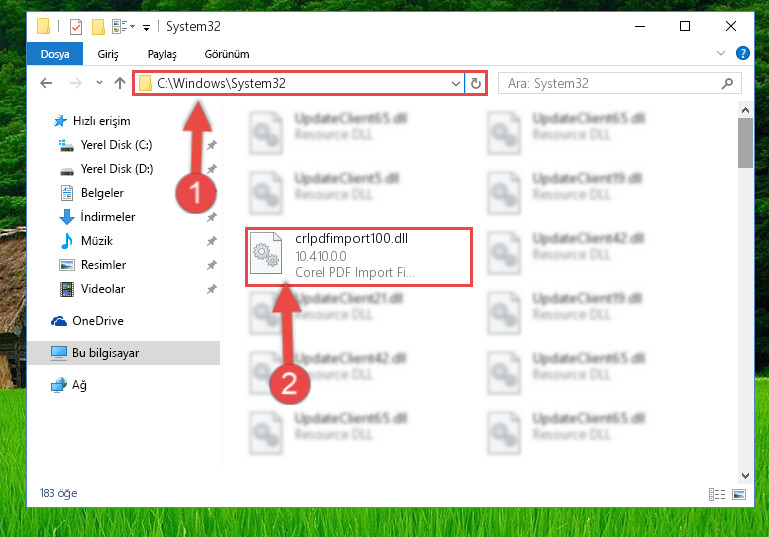Click the Ara: System32 search box
Viewport: 769px width, 537px height.
tap(619, 83)
